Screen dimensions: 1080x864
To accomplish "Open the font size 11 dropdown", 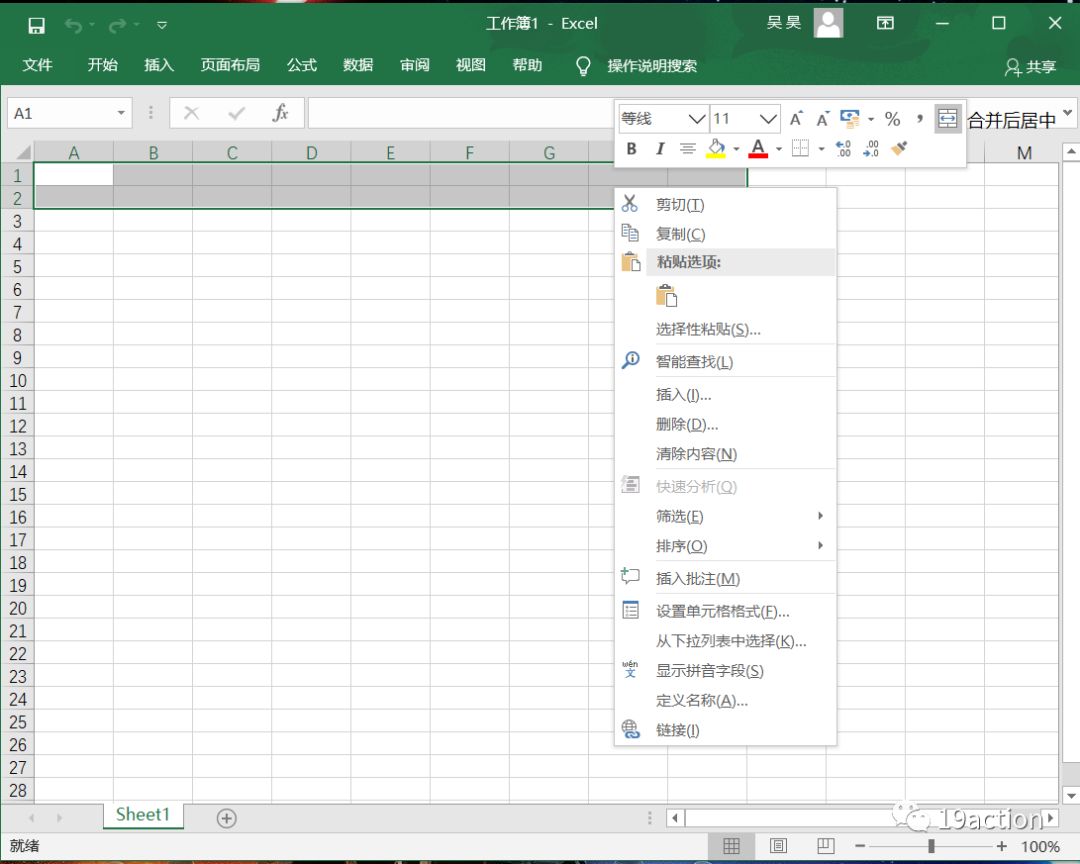I will 768,119.
